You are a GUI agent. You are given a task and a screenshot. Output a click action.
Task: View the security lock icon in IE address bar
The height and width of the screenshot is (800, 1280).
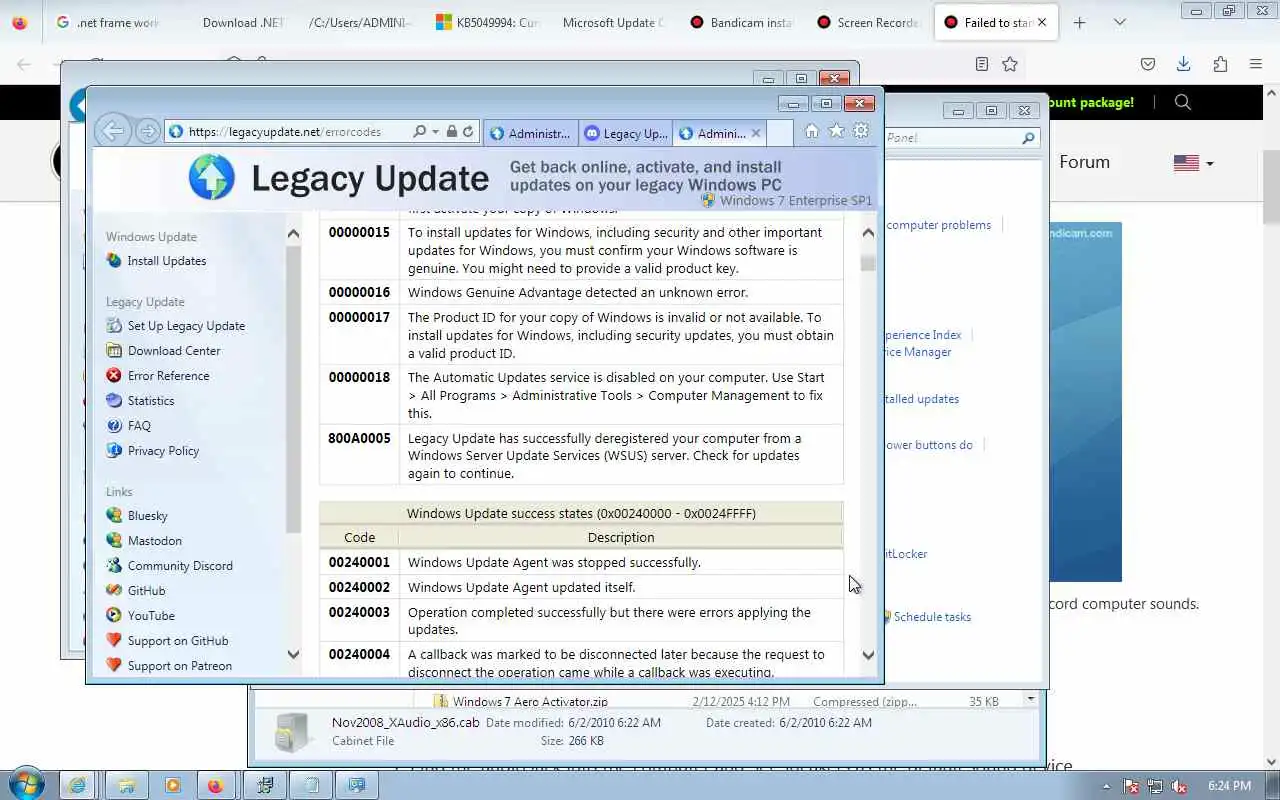452,132
